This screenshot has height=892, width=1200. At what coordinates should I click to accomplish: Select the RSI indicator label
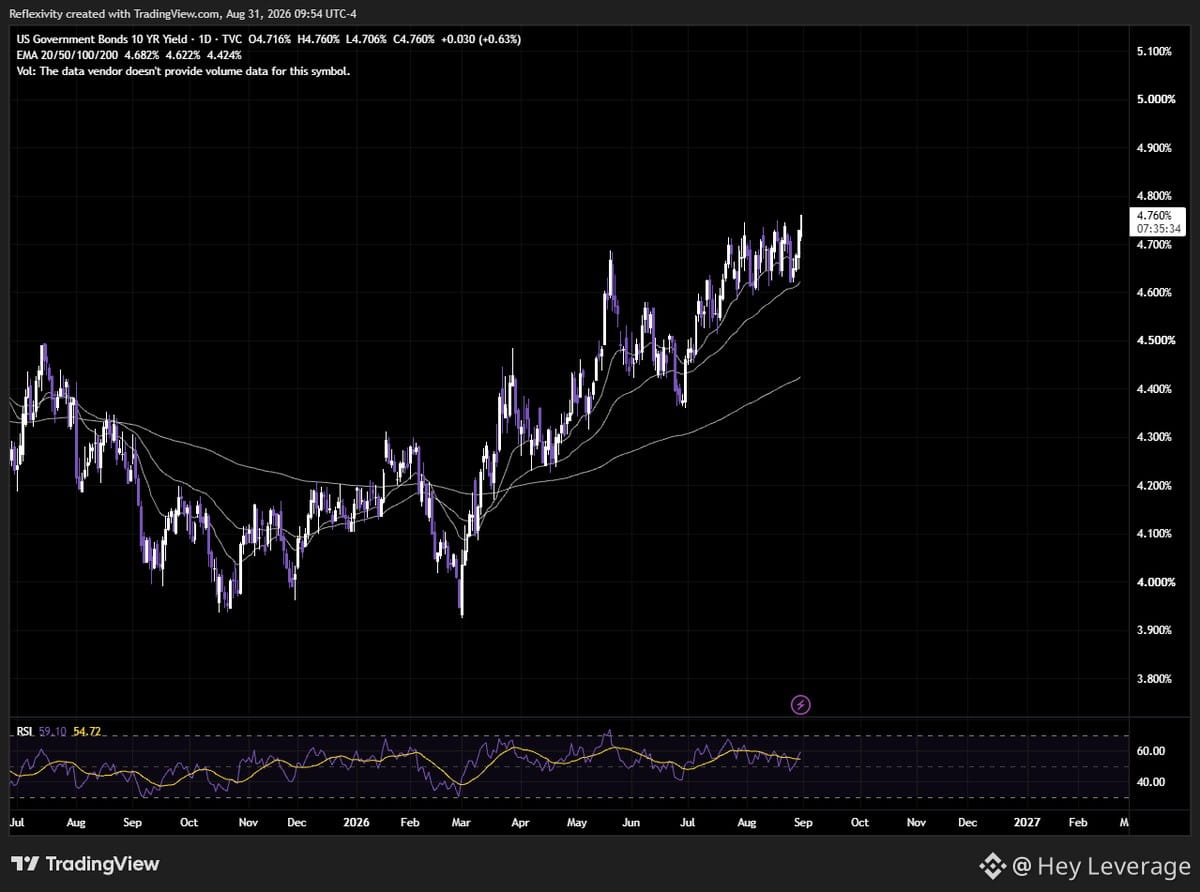click(x=25, y=732)
